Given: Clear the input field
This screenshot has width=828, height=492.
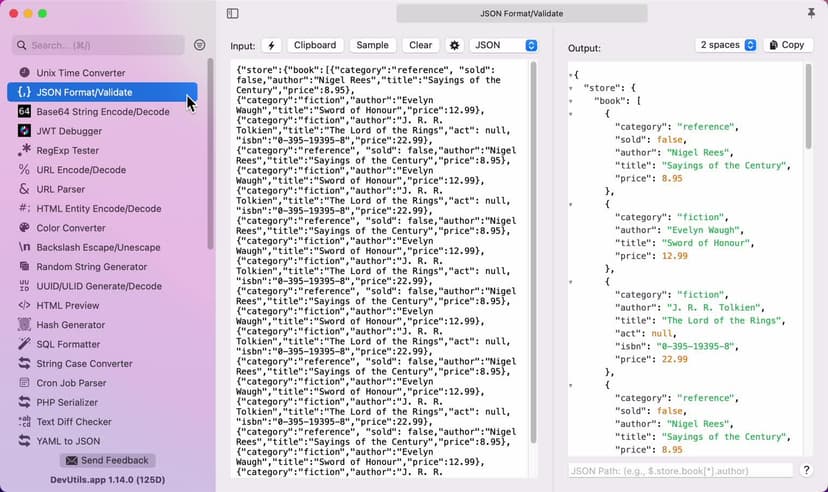Looking at the screenshot, I should 420,45.
